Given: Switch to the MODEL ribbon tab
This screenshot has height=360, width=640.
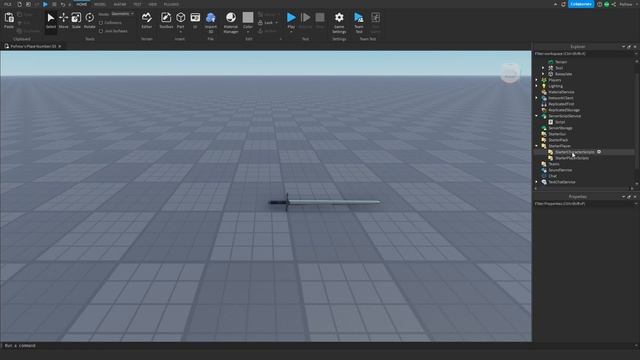Looking at the screenshot, I should pyautogui.click(x=100, y=4).
